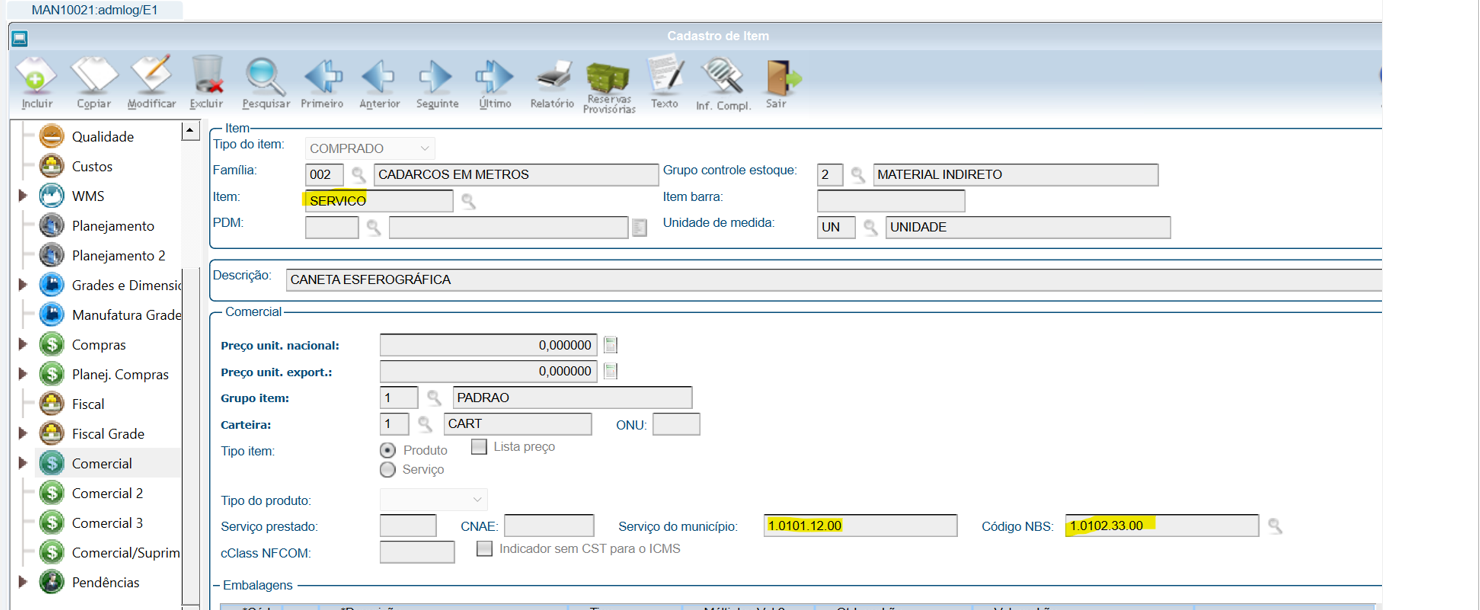Viewport: 1480px width, 610px height.
Task: Click lookup magnifier for Grupo item
Action: pyautogui.click(x=434, y=398)
